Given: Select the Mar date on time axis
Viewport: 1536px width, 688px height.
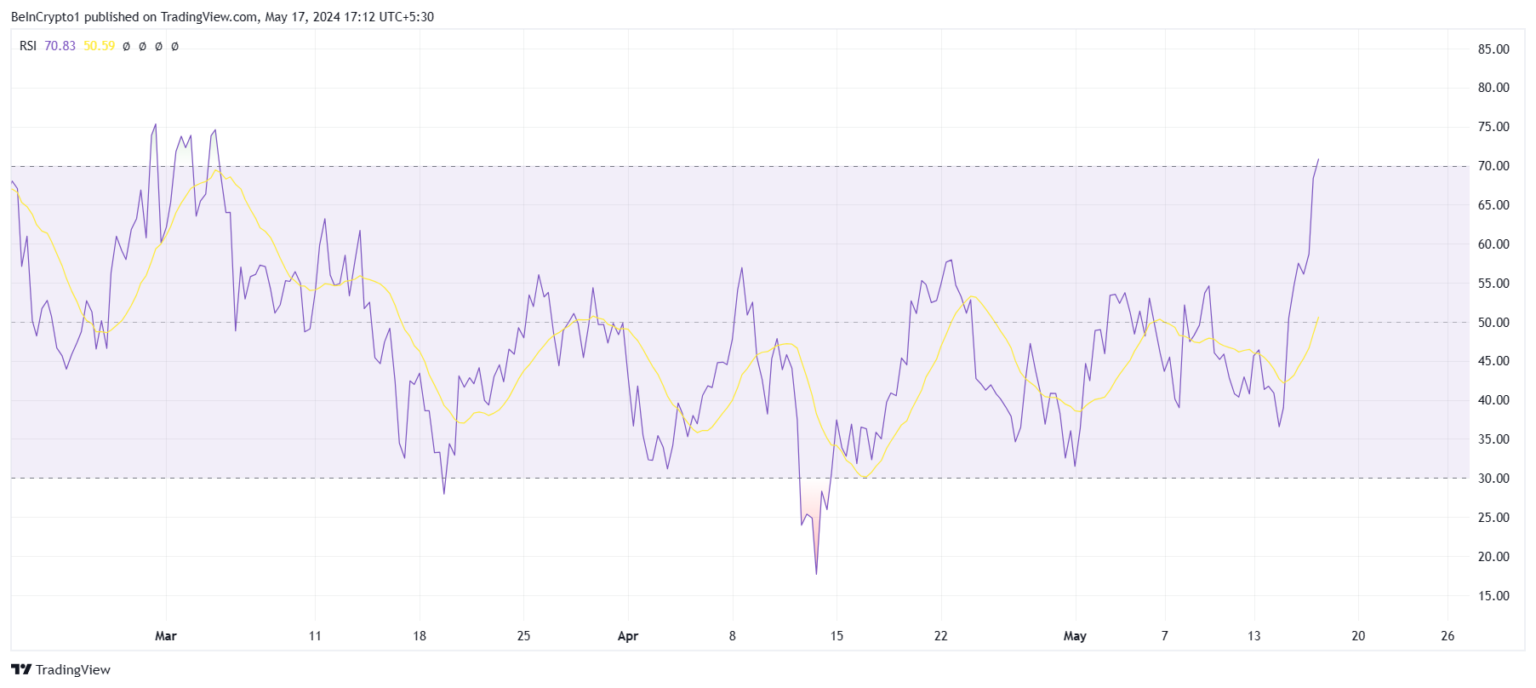Looking at the screenshot, I should [x=165, y=635].
